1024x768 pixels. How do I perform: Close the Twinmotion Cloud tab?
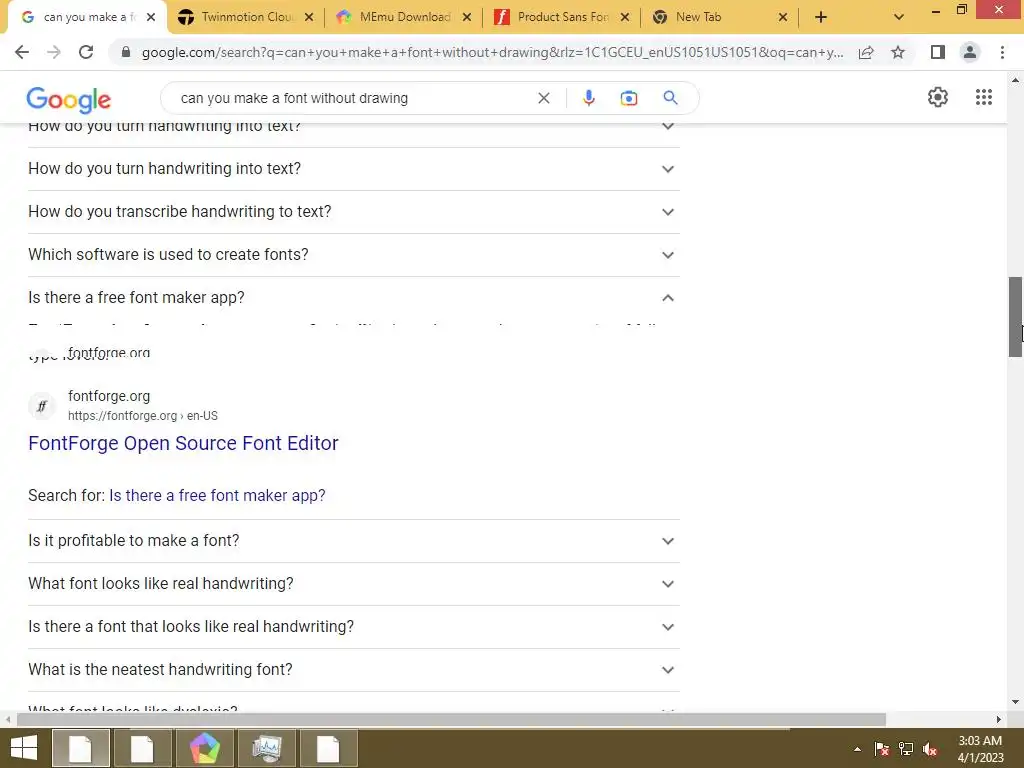(309, 17)
